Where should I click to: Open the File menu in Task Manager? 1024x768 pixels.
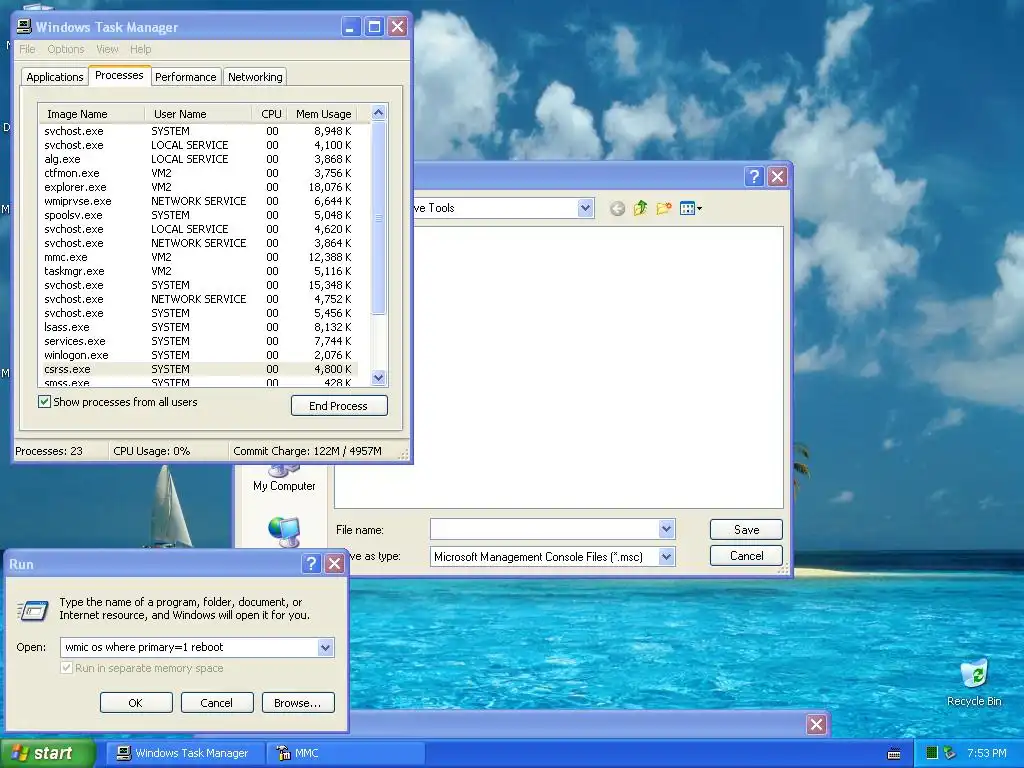(x=27, y=49)
